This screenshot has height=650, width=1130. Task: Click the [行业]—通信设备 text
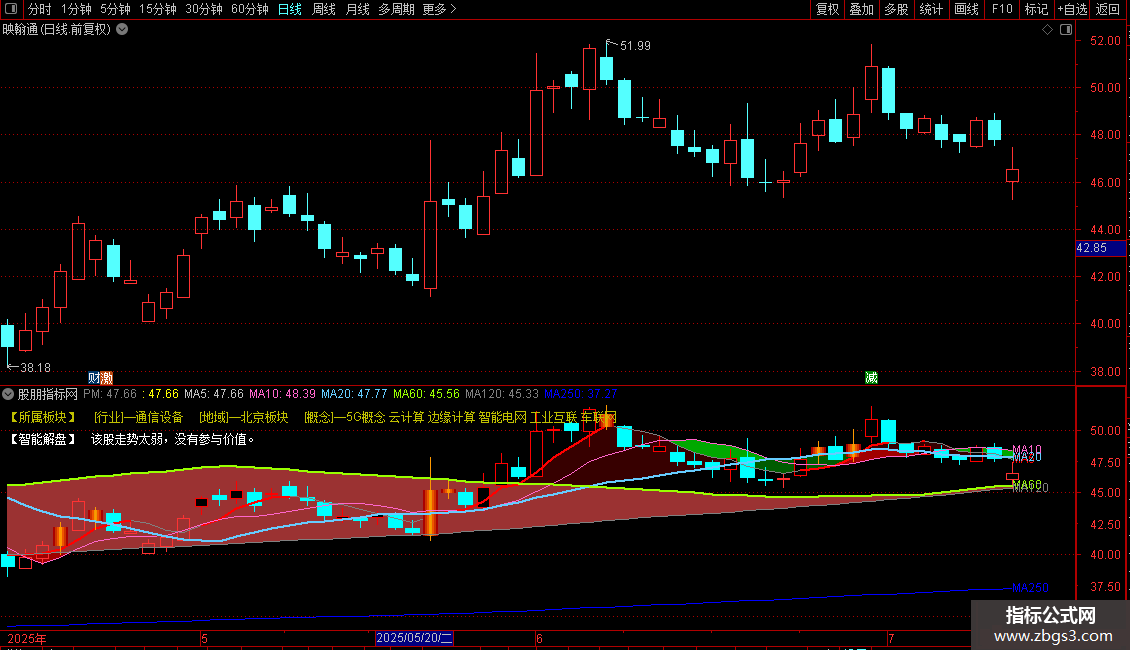(x=138, y=417)
